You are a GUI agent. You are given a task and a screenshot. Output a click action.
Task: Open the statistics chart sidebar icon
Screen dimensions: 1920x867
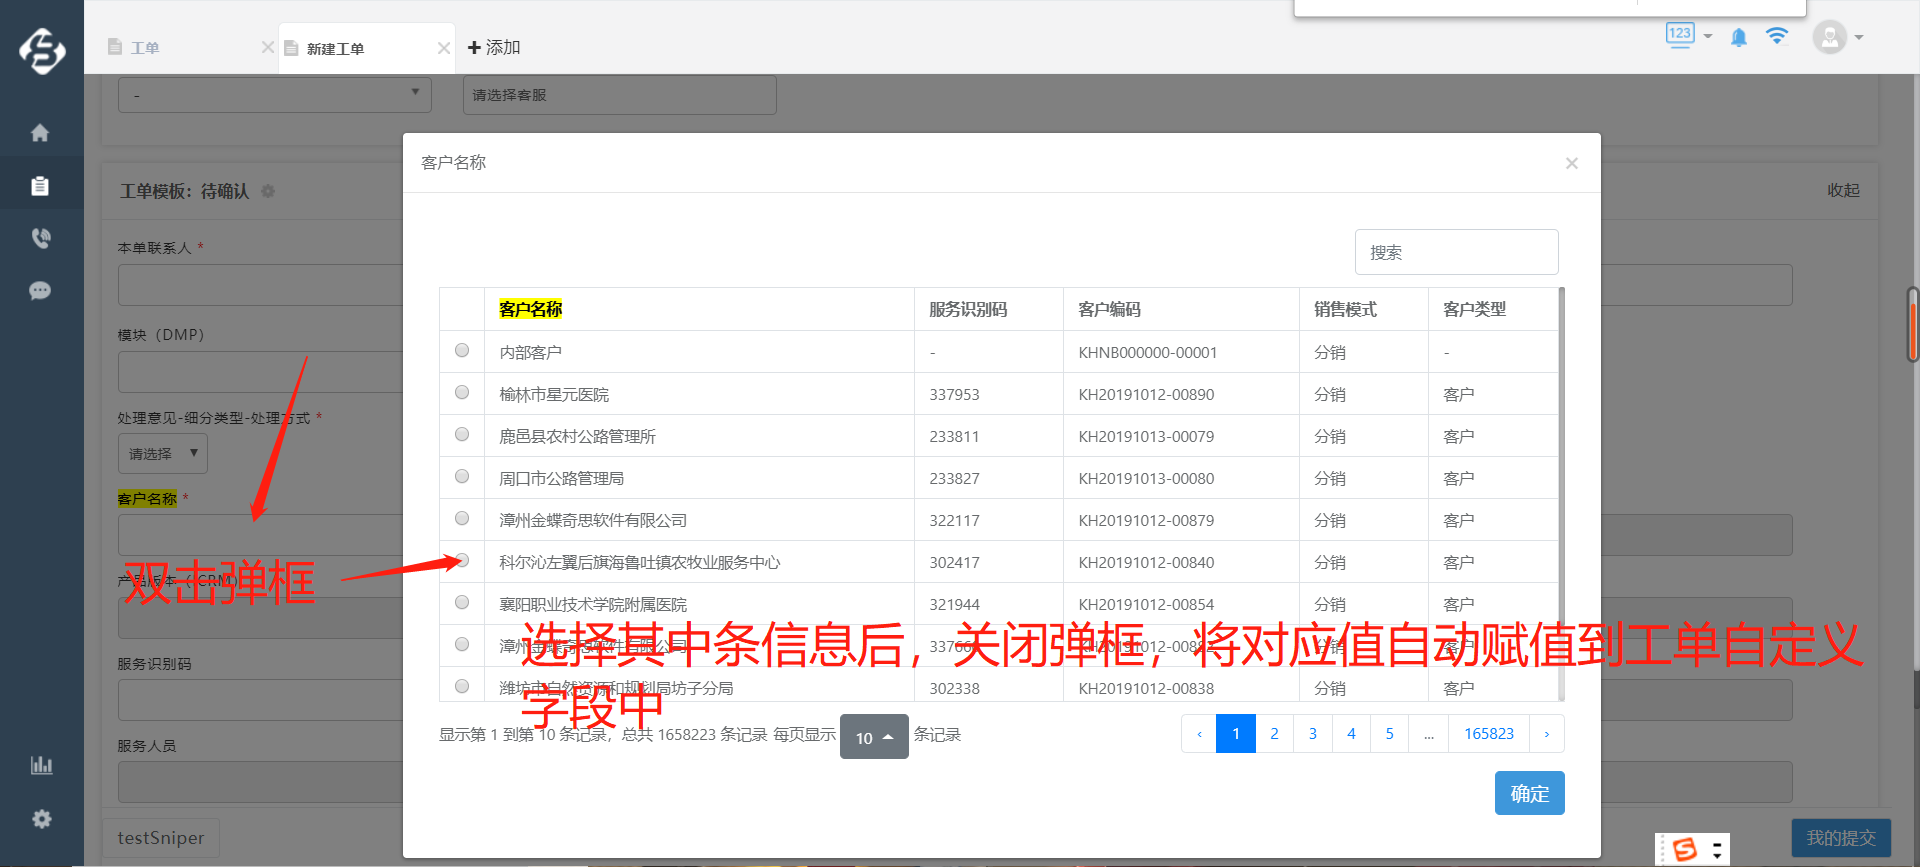(41, 765)
